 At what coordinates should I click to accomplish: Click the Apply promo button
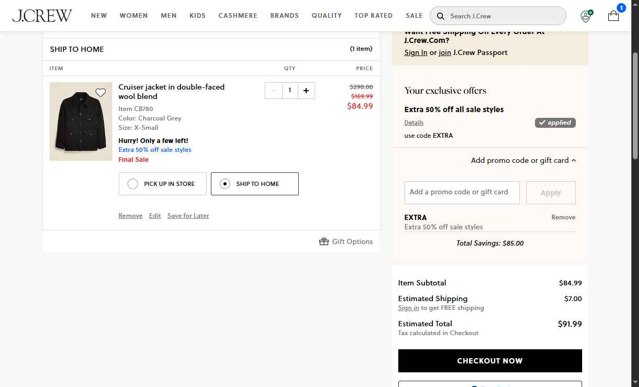(x=551, y=193)
